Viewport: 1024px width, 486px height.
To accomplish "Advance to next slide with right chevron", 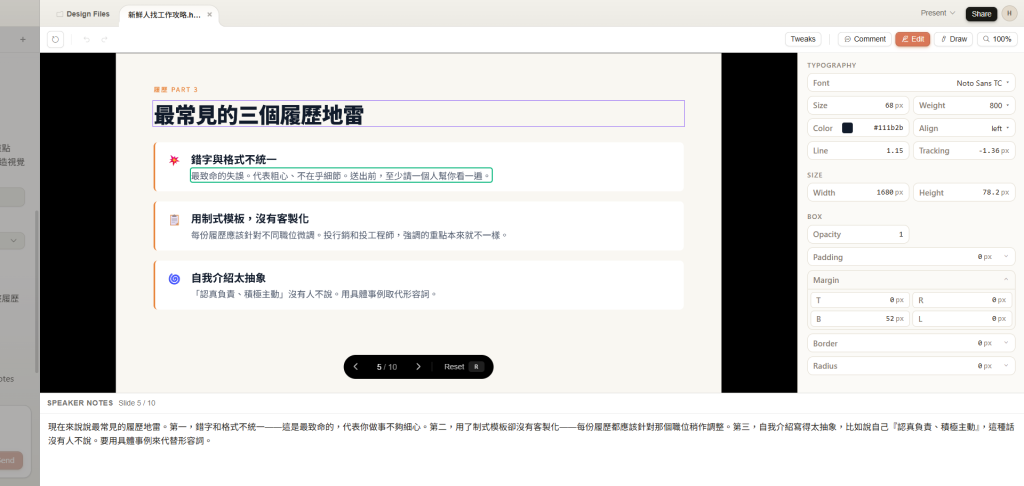I will pyautogui.click(x=418, y=367).
